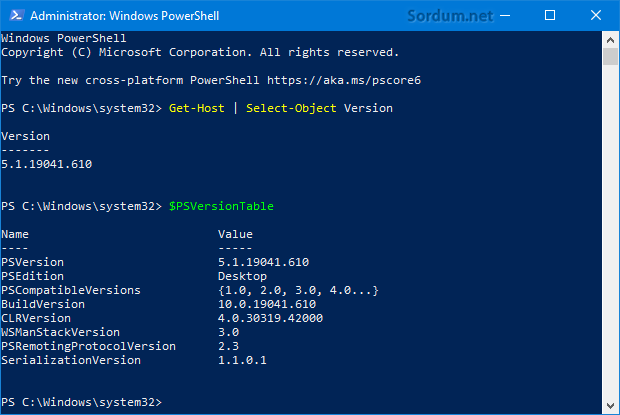
Task: Click the $PSVersionTable command
Action: 220,205
